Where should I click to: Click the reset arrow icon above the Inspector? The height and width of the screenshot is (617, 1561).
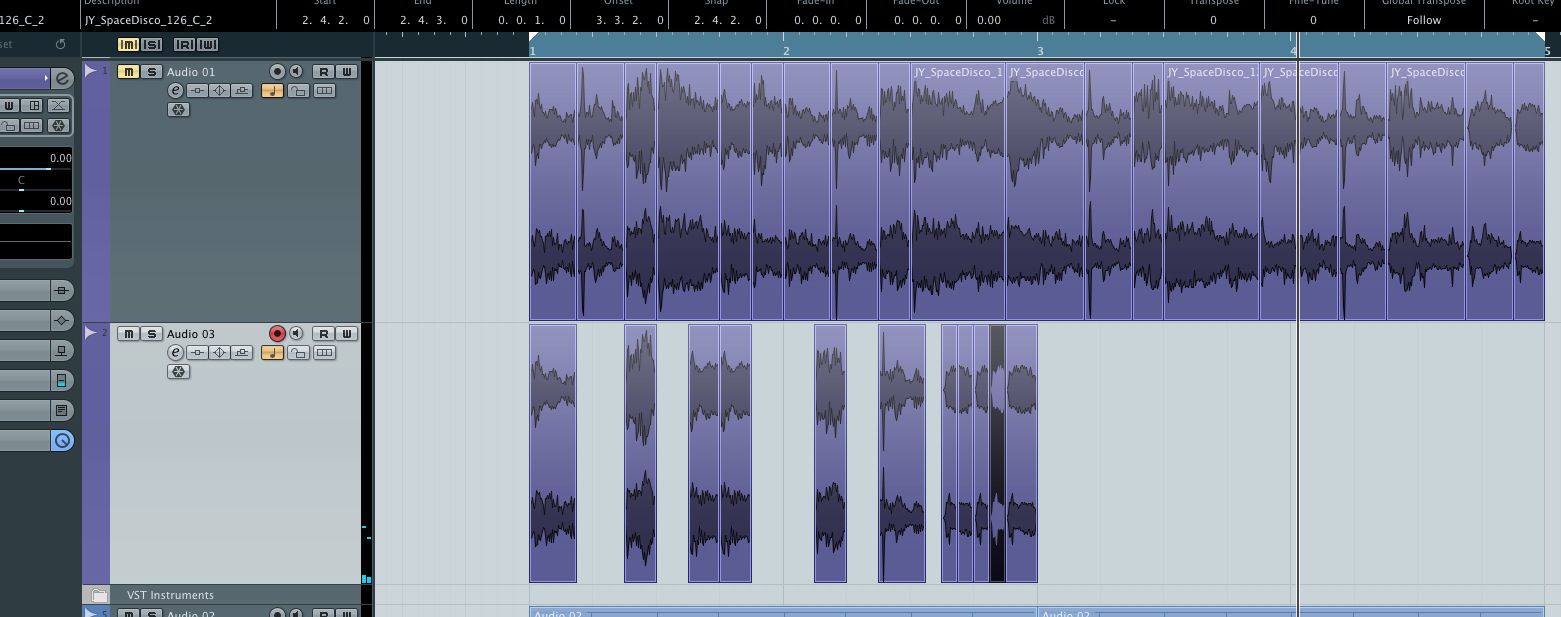(61, 44)
